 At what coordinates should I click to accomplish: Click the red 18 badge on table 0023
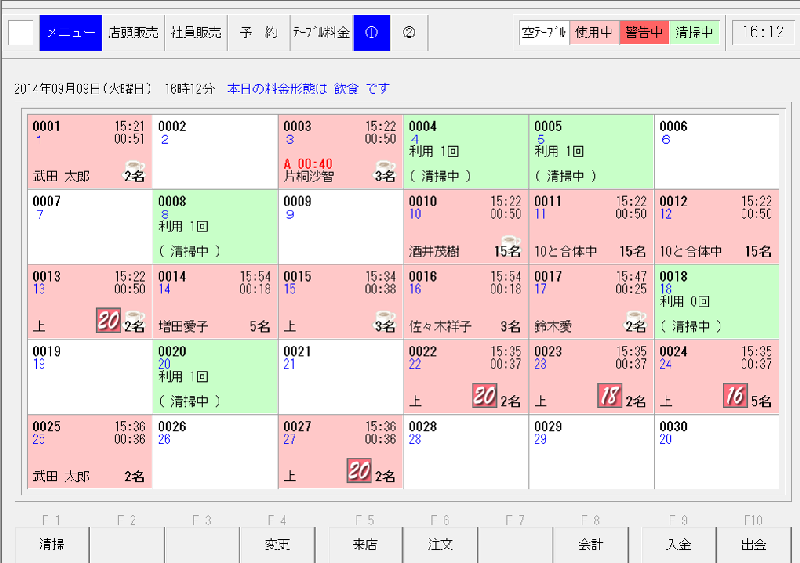coord(610,396)
